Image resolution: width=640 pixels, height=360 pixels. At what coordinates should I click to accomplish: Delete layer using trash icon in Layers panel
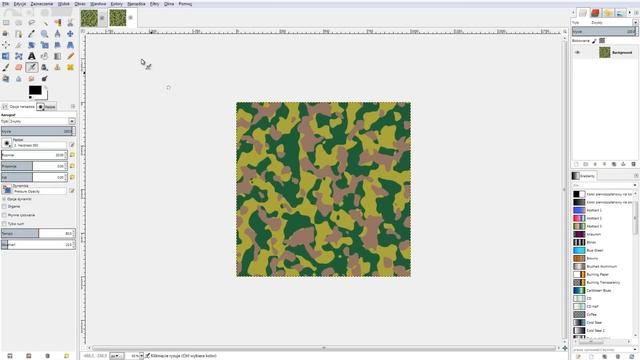pyautogui.click(x=633, y=164)
